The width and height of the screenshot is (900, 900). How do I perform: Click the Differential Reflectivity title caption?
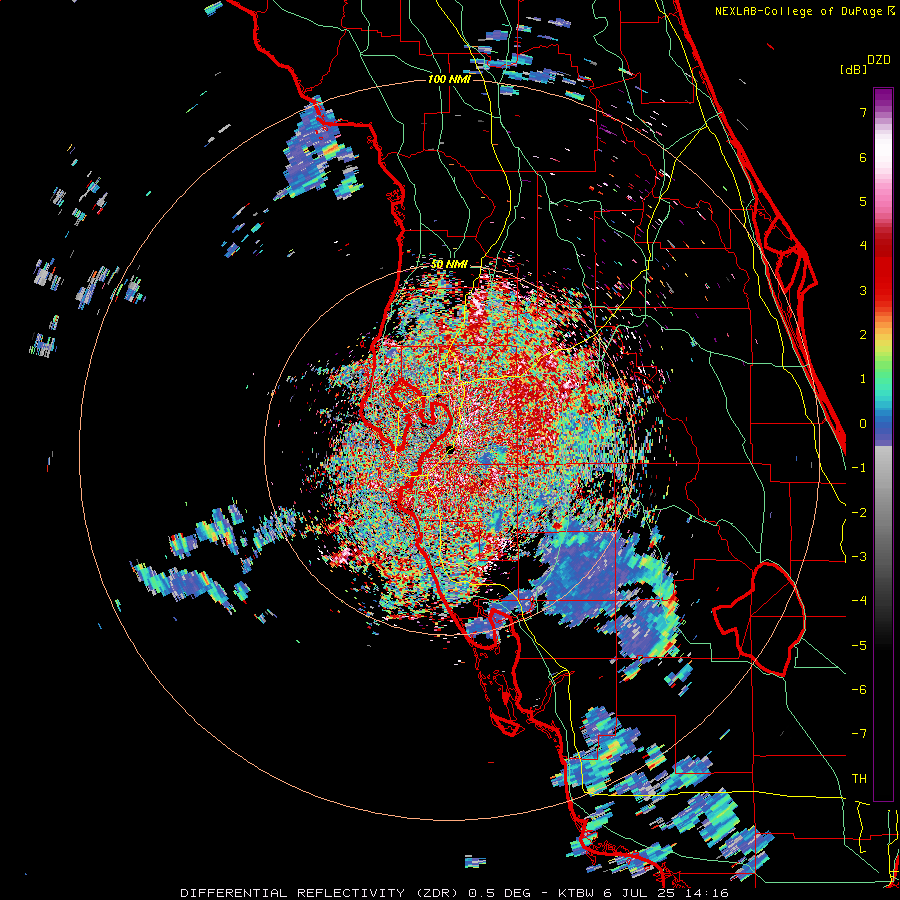coord(455,893)
